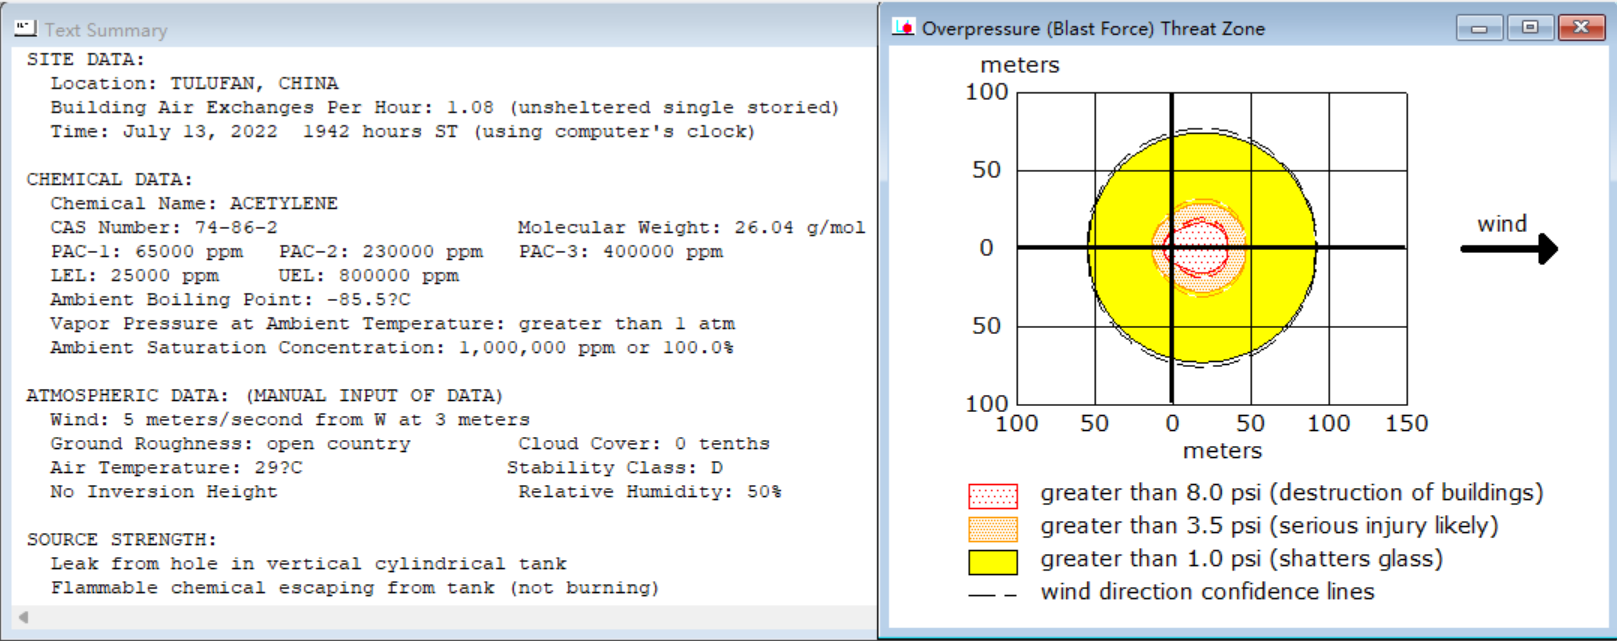Click the greater than 8.0 psi legend text
Image resolution: width=1617 pixels, height=641 pixels.
pyautogui.click(x=1291, y=493)
